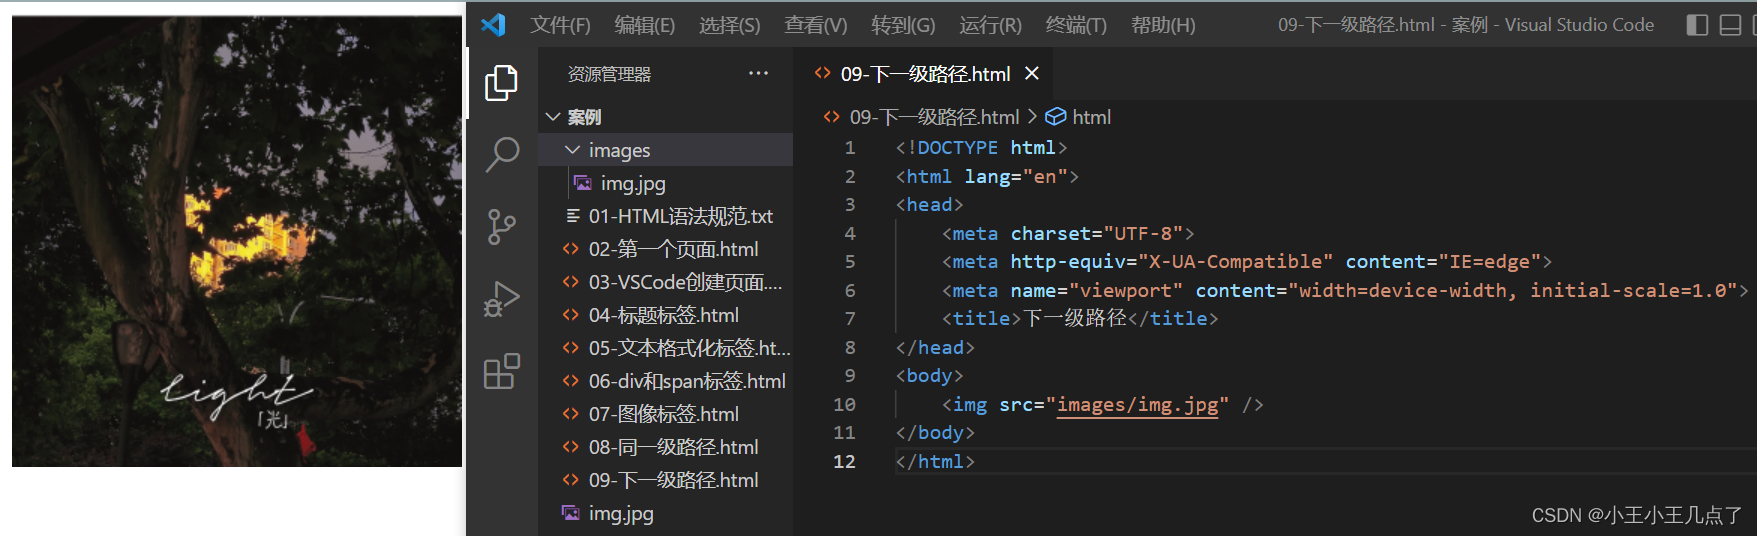Screen dimensions: 1757x536
Task: Click the charset="UTF-8" meta line
Action: pos(1068,234)
